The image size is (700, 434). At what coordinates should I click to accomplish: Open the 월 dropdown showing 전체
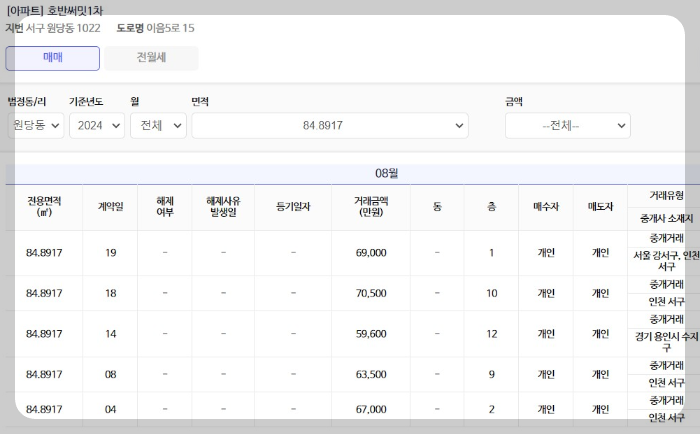coord(158,125)
